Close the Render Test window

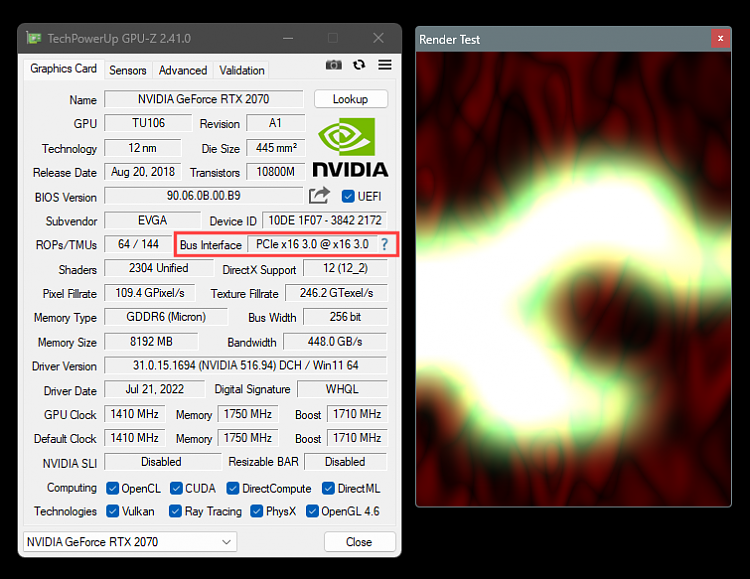[720, 38]
